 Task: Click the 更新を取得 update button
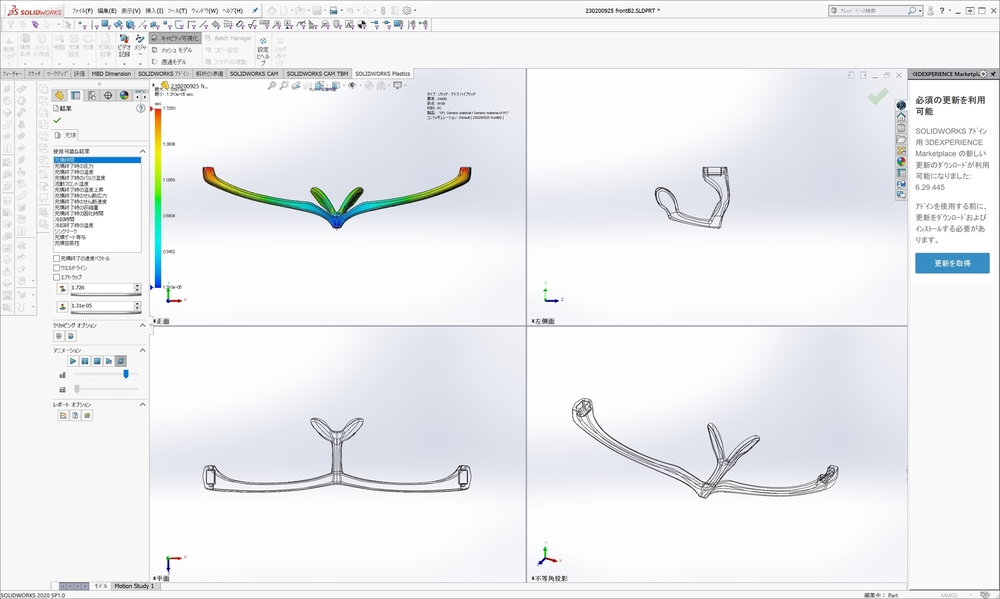click(x=952, y=263)
